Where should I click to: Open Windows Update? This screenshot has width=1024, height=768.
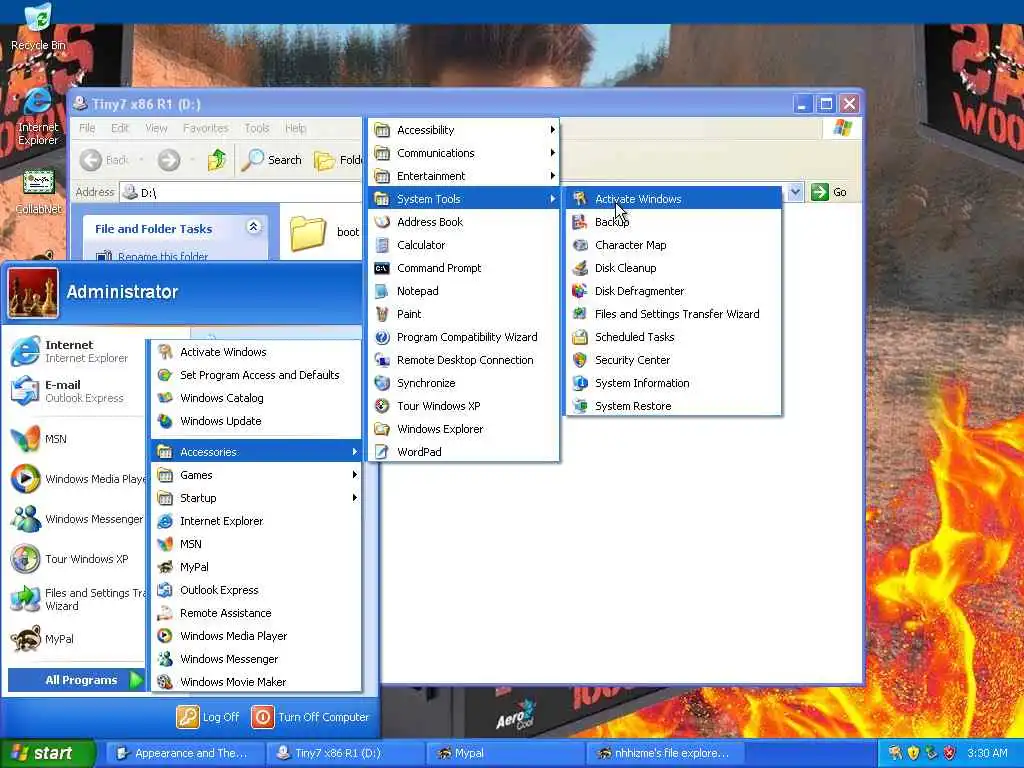(x=256, y=421)
